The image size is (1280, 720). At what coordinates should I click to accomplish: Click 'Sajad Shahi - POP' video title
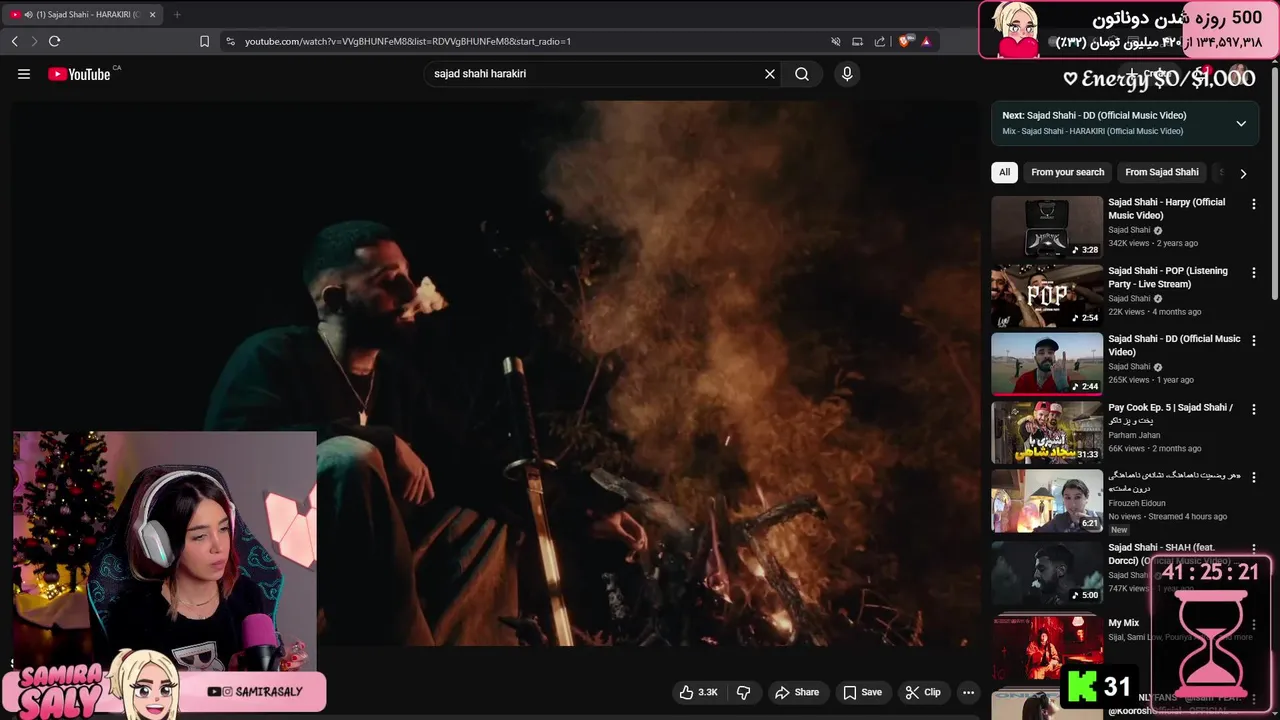coord(1168,277)
